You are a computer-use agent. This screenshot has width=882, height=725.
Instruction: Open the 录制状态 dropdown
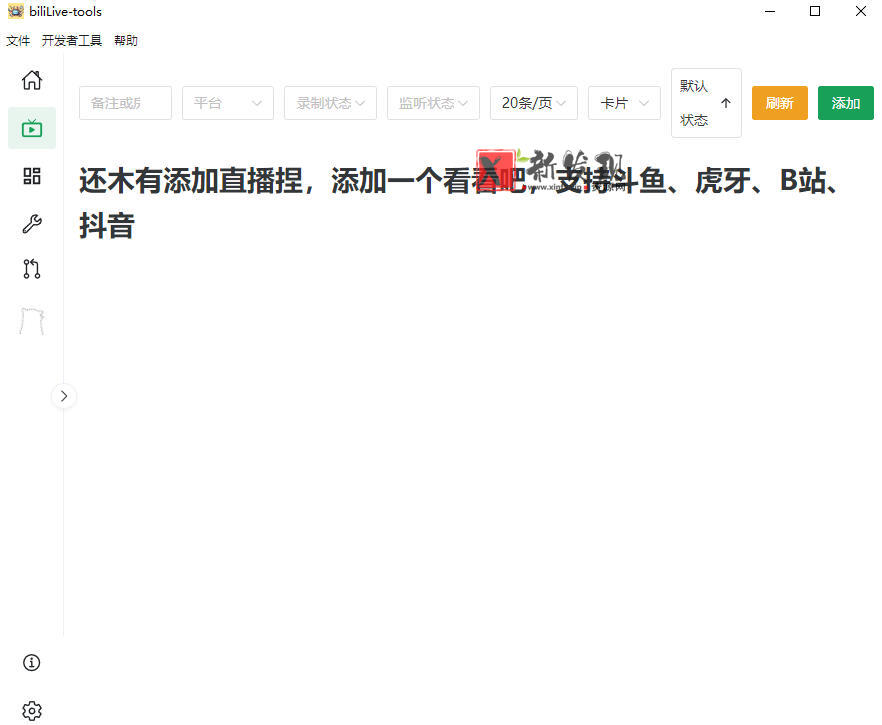[x=330, y=103]
